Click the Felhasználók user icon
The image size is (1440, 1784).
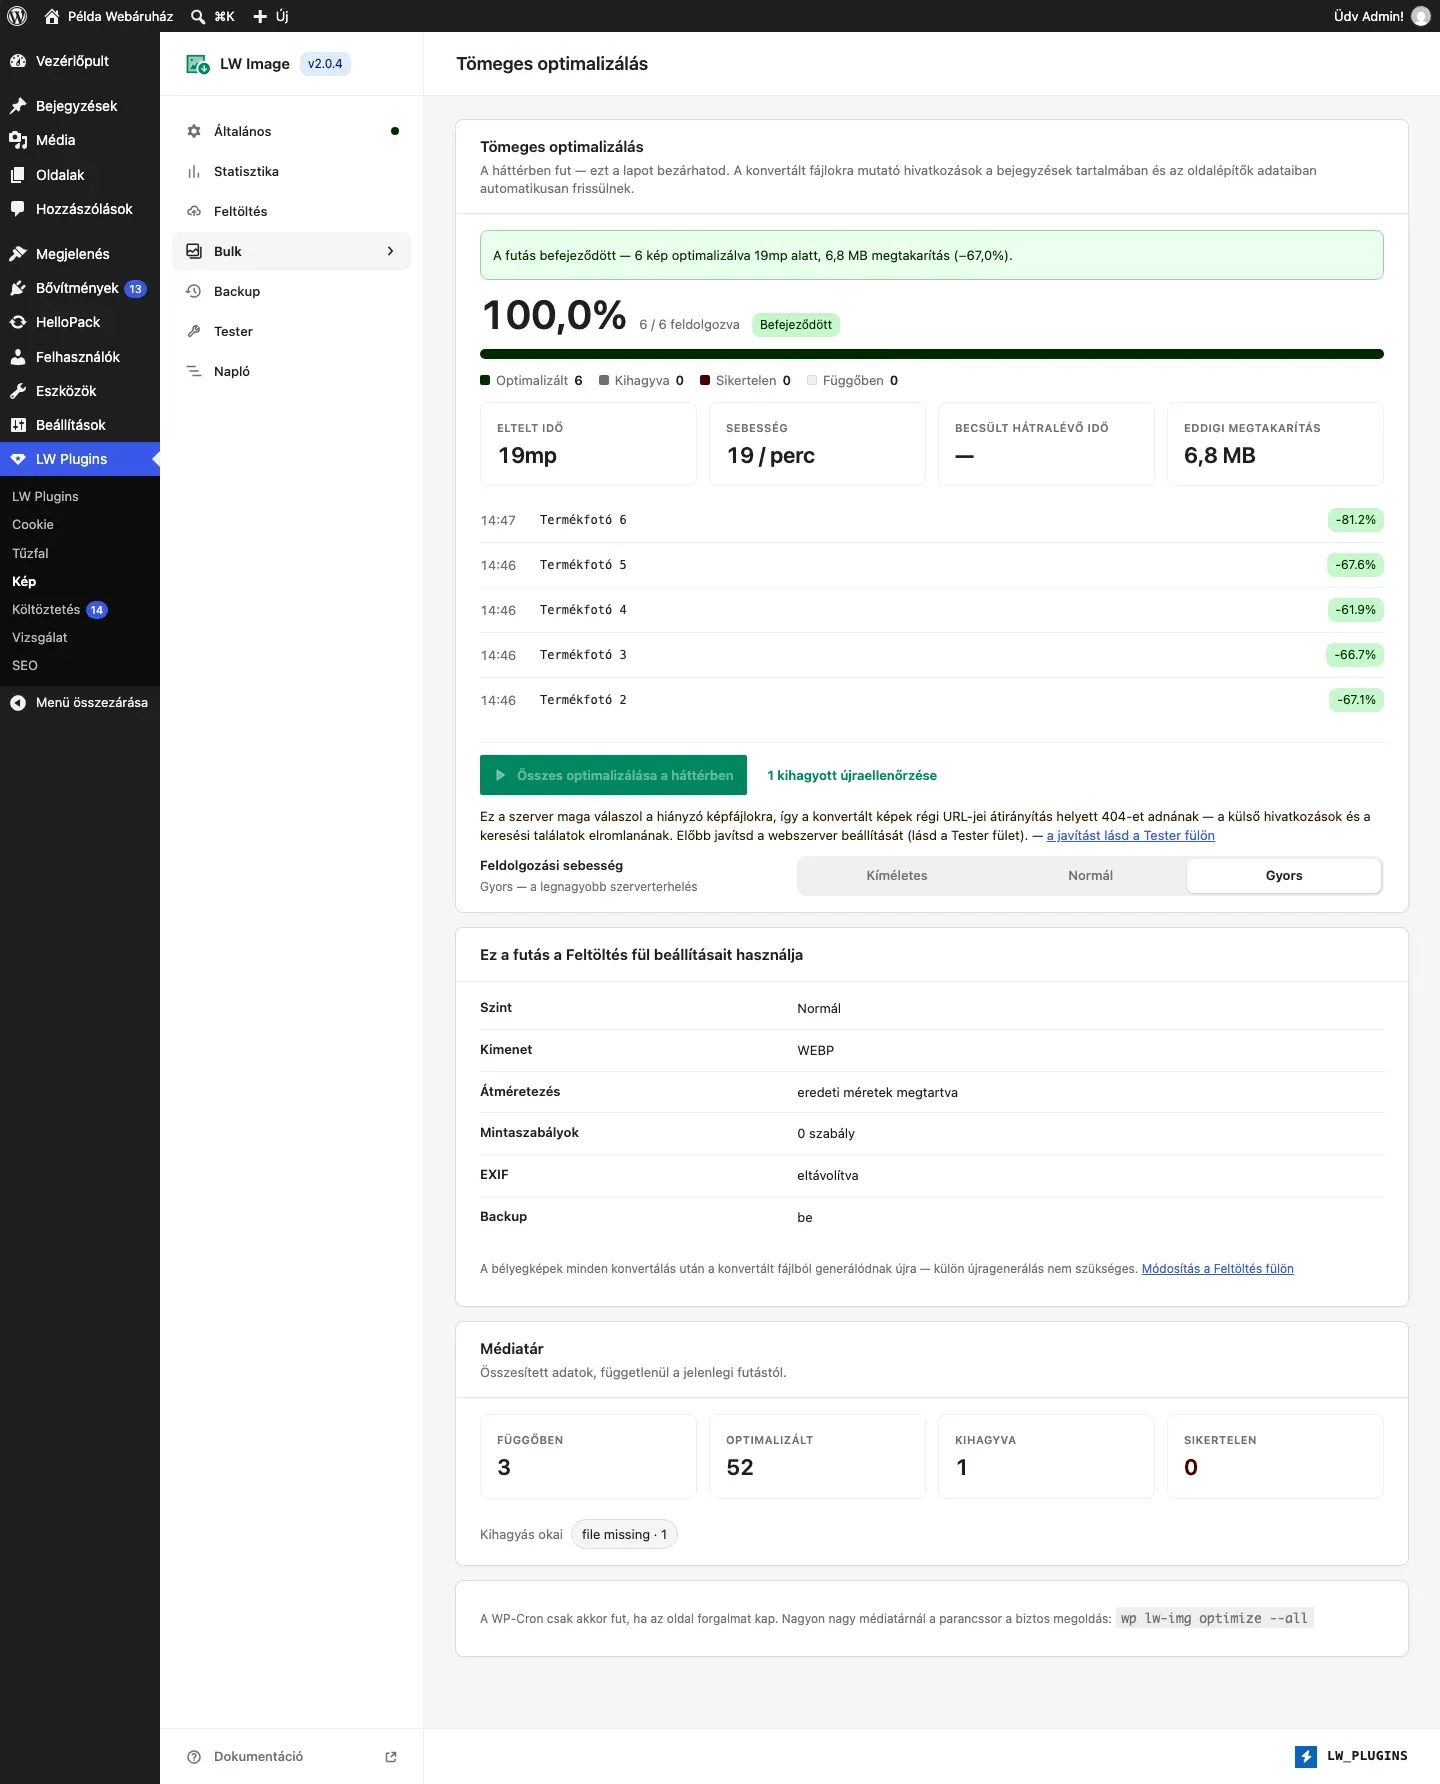point(18,357)
